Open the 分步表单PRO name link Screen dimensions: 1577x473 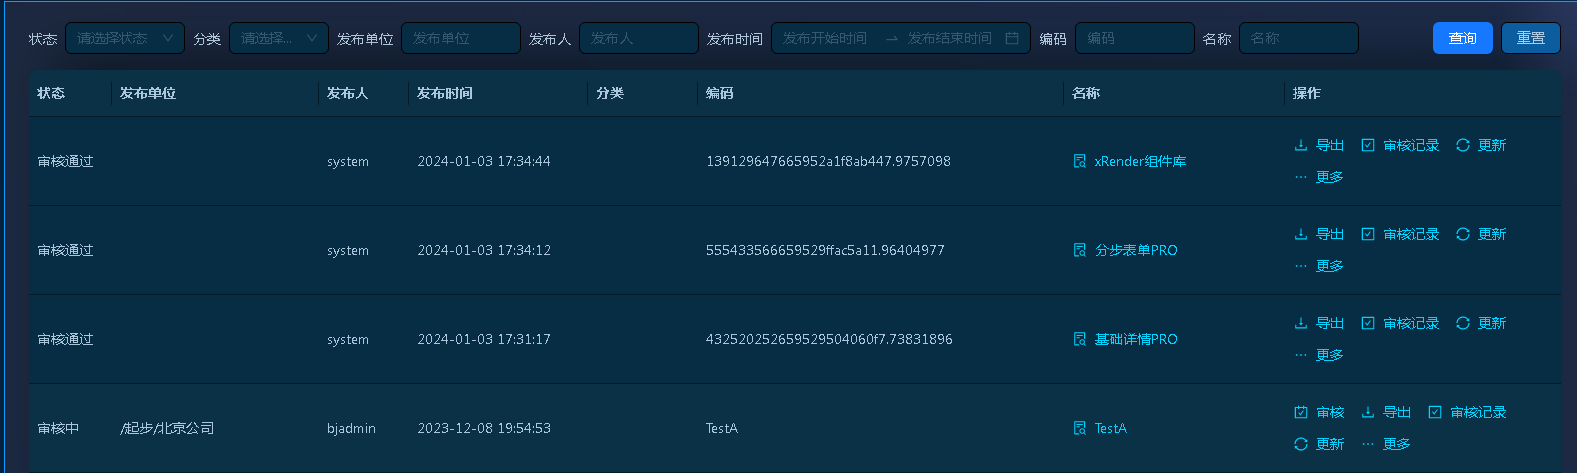click(x=1136, y=250)
